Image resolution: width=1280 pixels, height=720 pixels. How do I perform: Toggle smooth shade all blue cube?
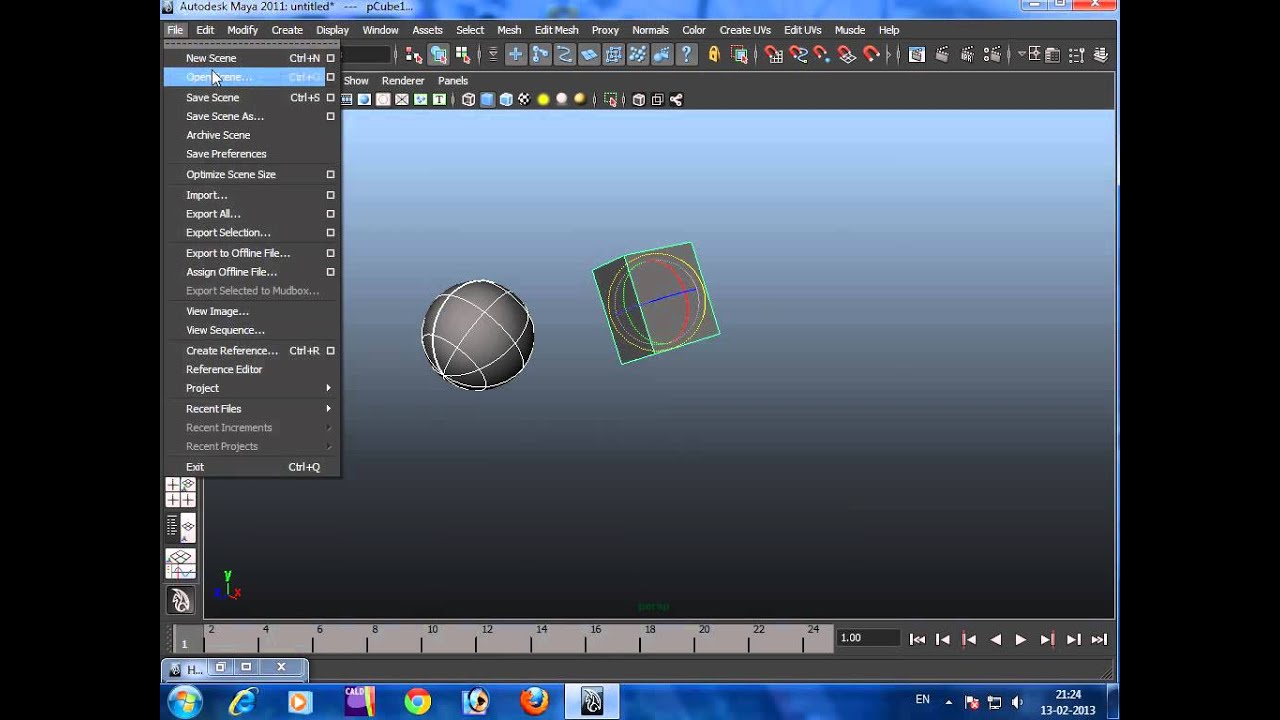coord(487,99)
